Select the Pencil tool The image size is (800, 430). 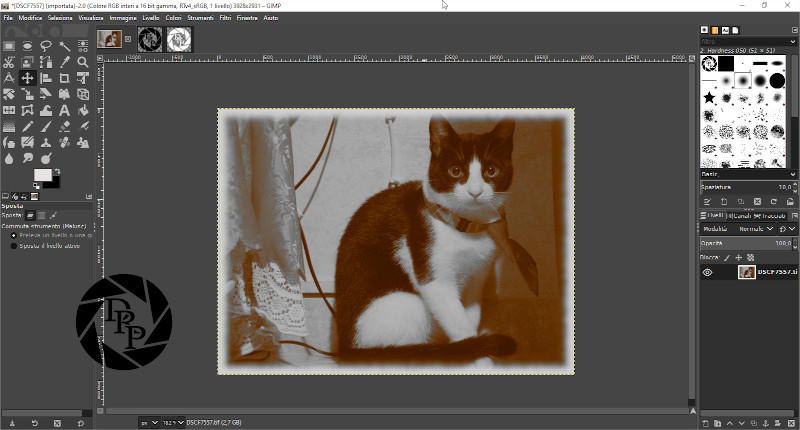(x=28, y=127)
